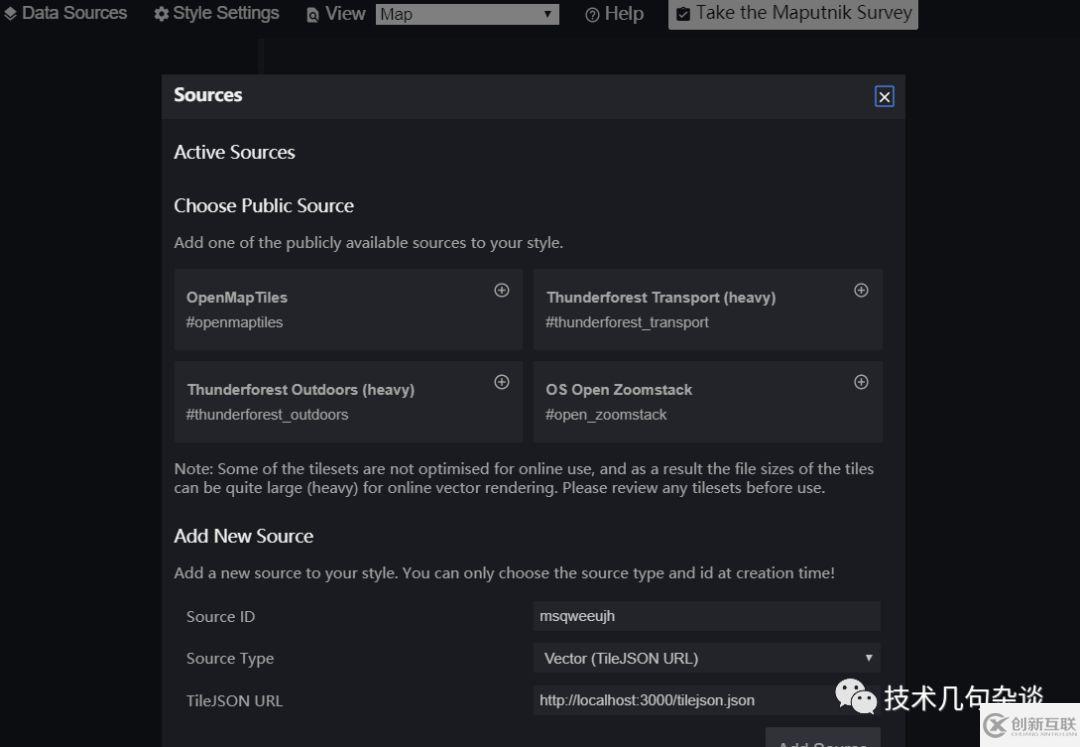This screenshot has height=747, width=1080.
Task: Click Take the Maputnik Survey button
Action: coord(793,13)
